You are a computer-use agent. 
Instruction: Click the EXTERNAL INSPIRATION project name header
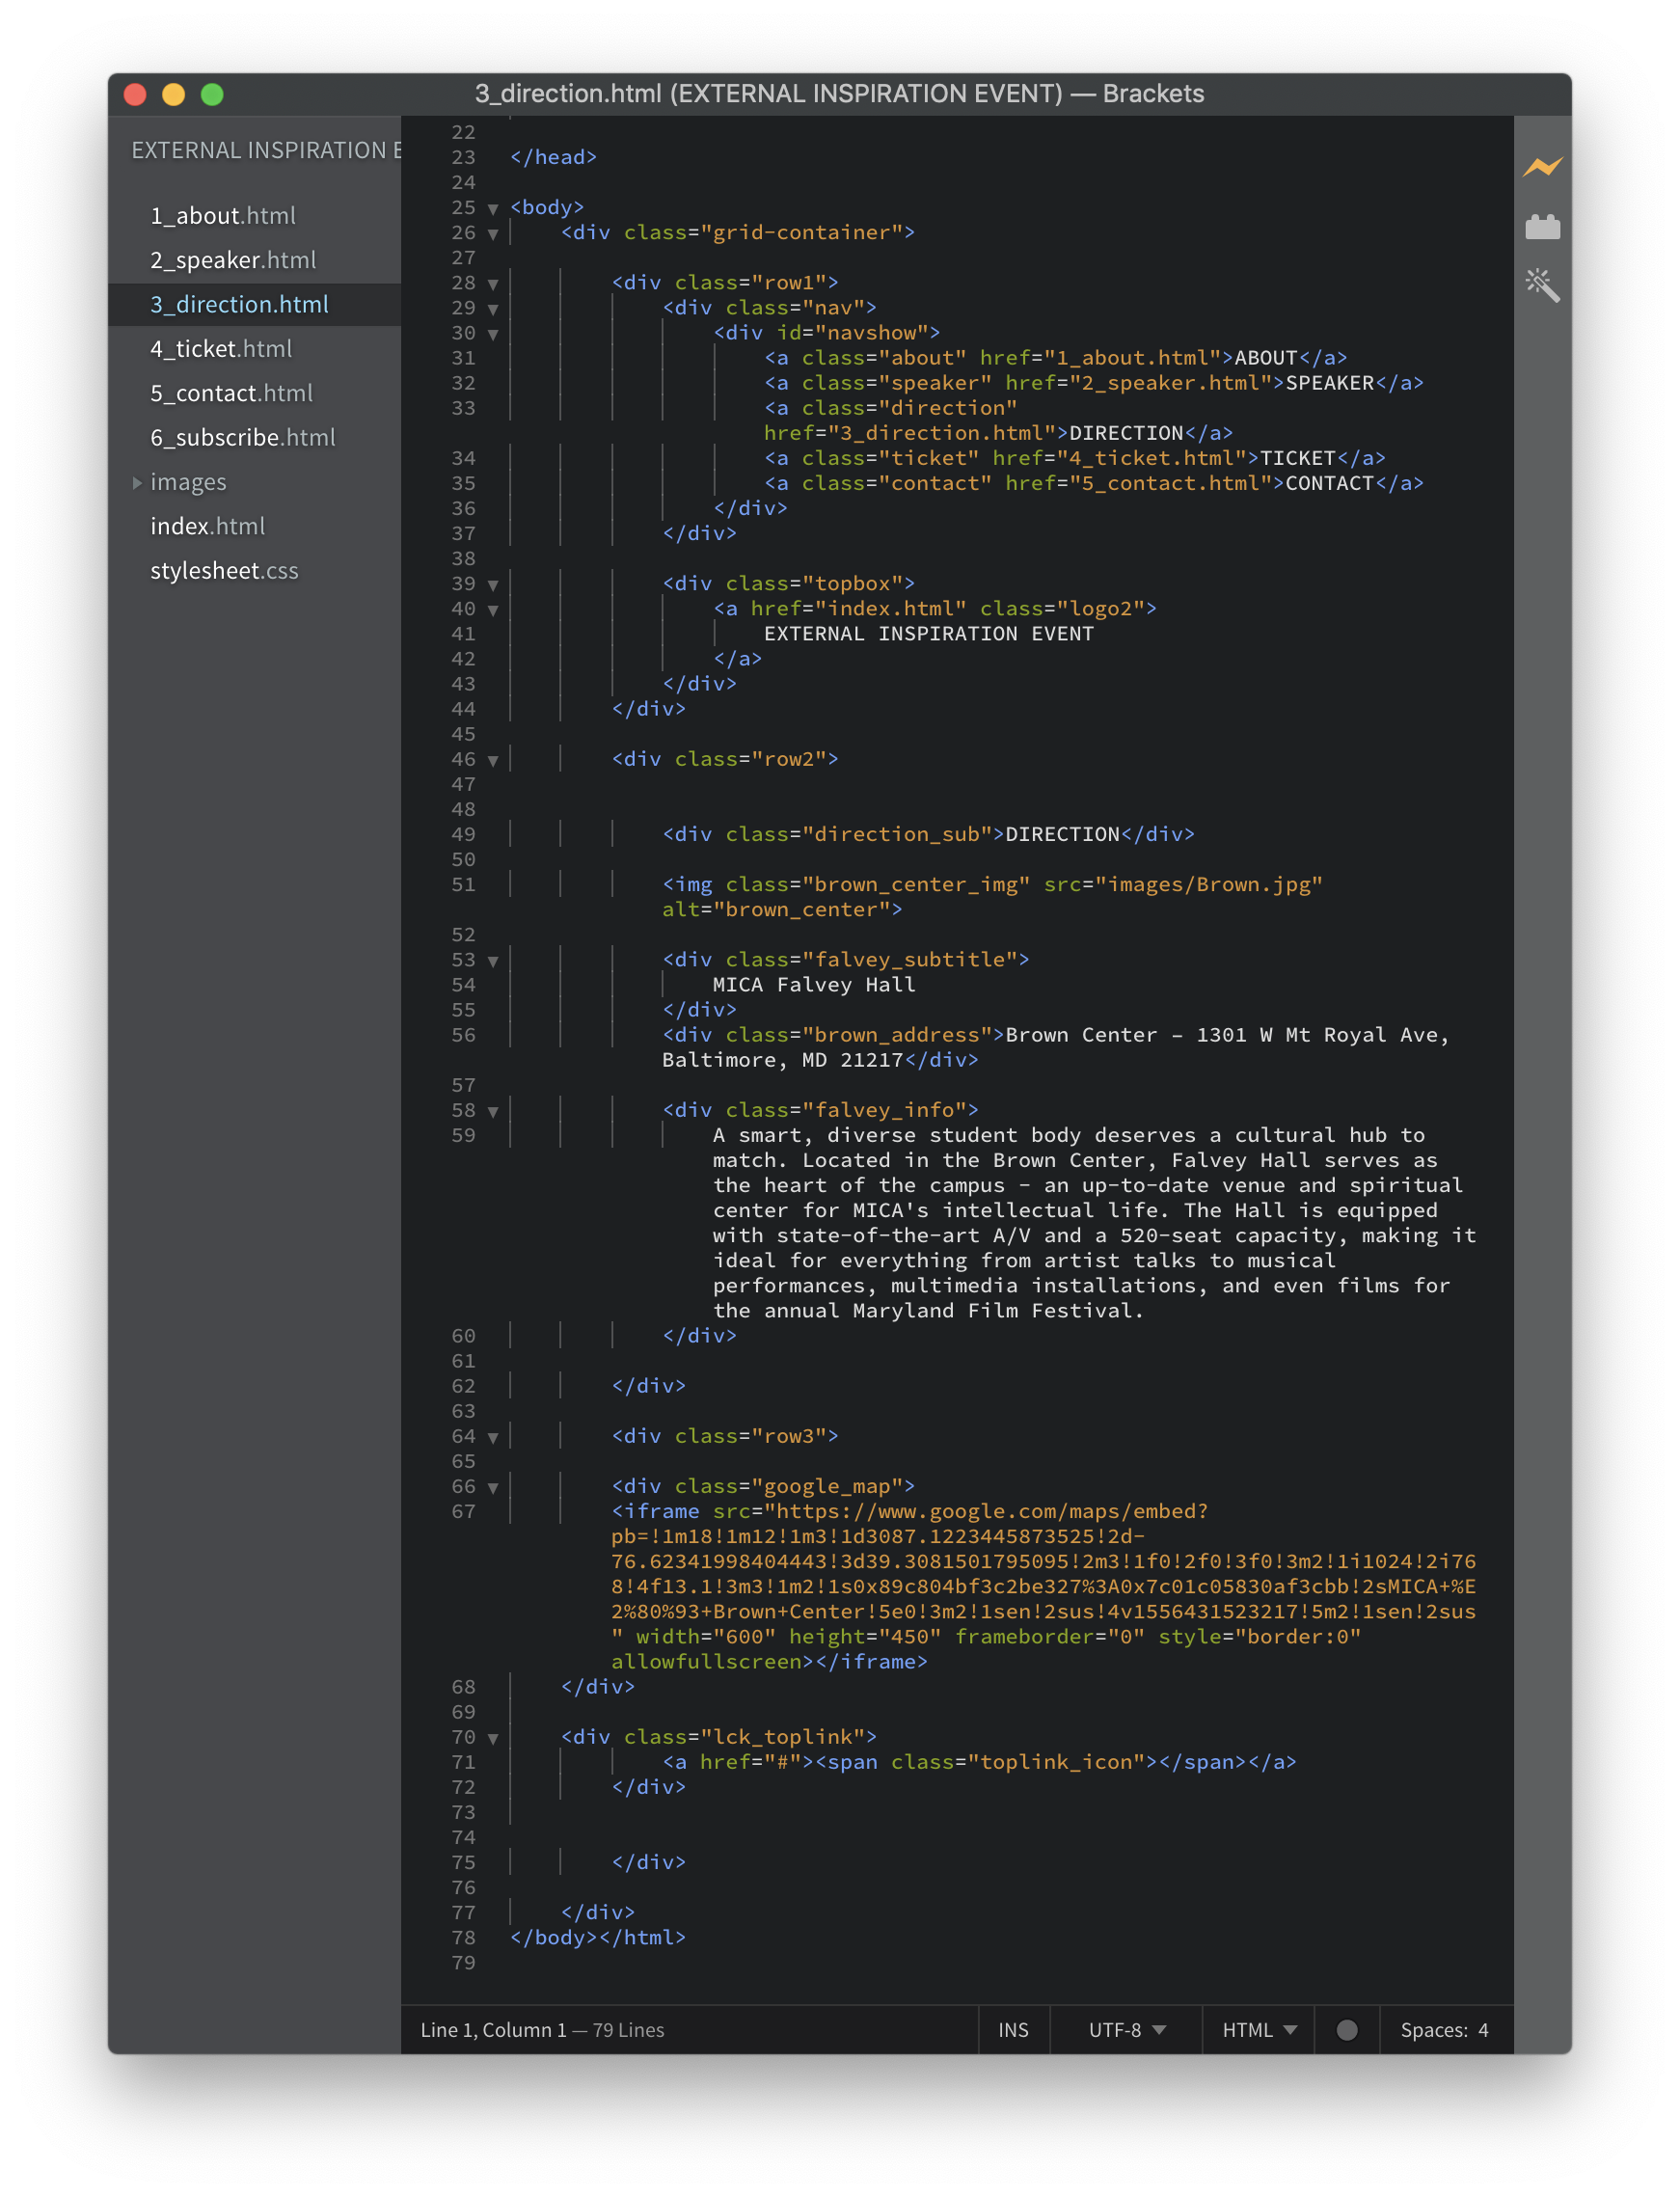click(265, 150)
